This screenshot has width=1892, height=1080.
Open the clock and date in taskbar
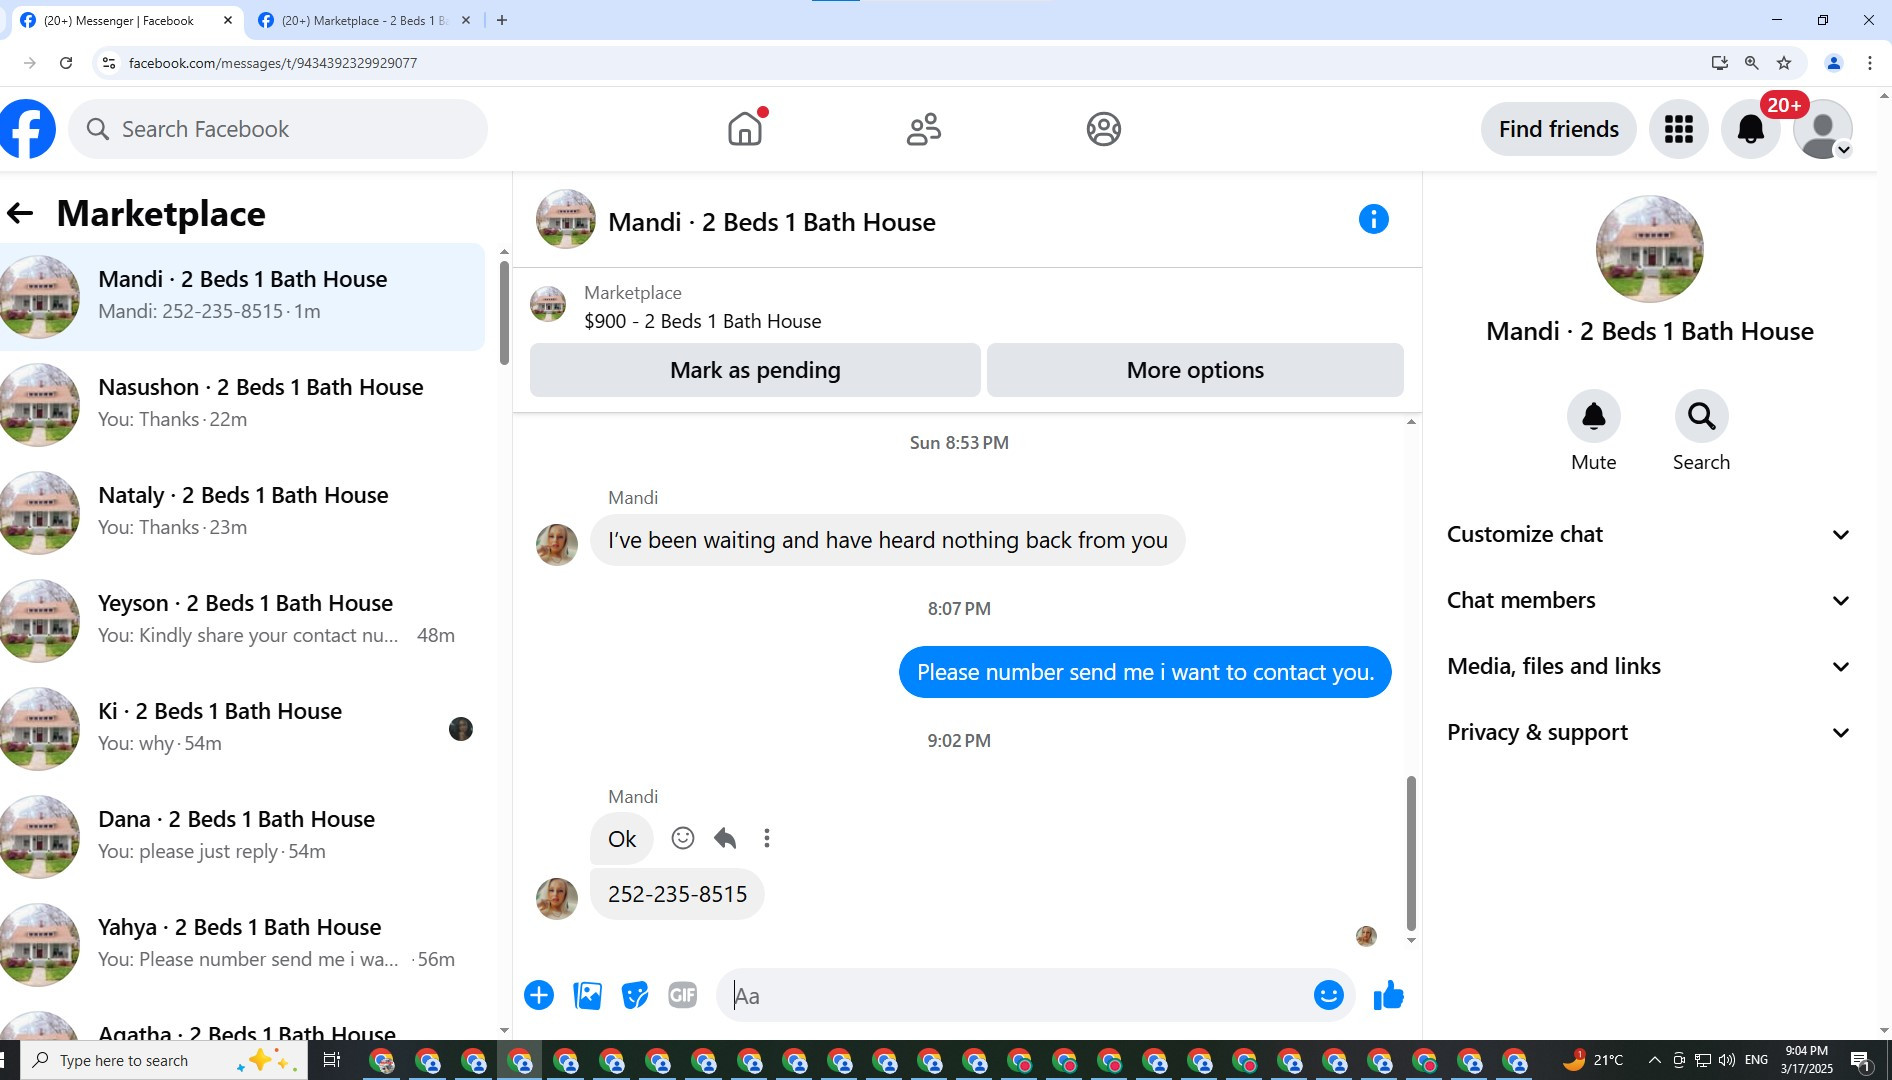[1807, 1060]
